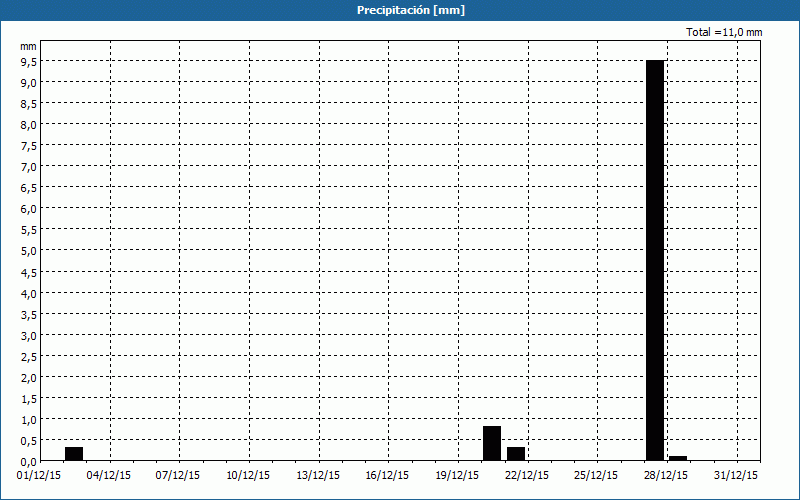Image resolution: width=800 pixels, height=500 pixels.
Task: Click the 6,0 y-axis label
Action: tap(29, 209)
